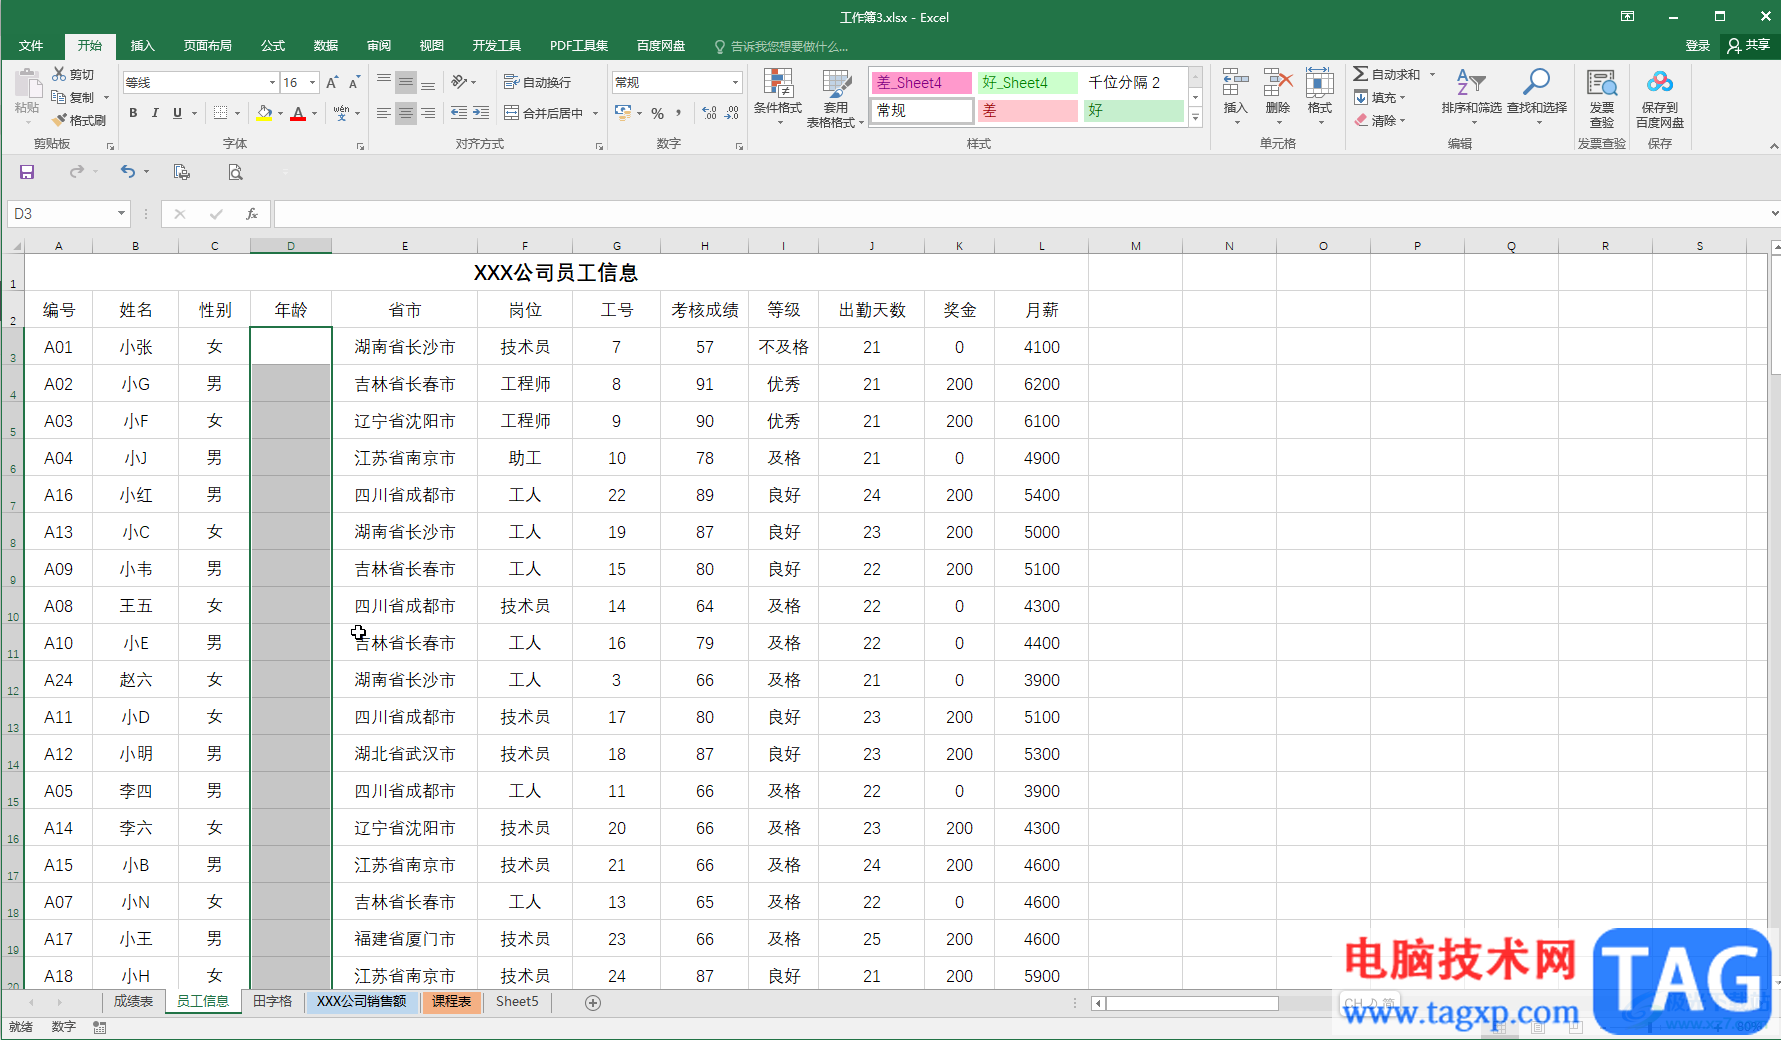The height and width of the screenshot is (1040, 1781).
Task: Toggle bold formatting
Action: pos(133,113)
